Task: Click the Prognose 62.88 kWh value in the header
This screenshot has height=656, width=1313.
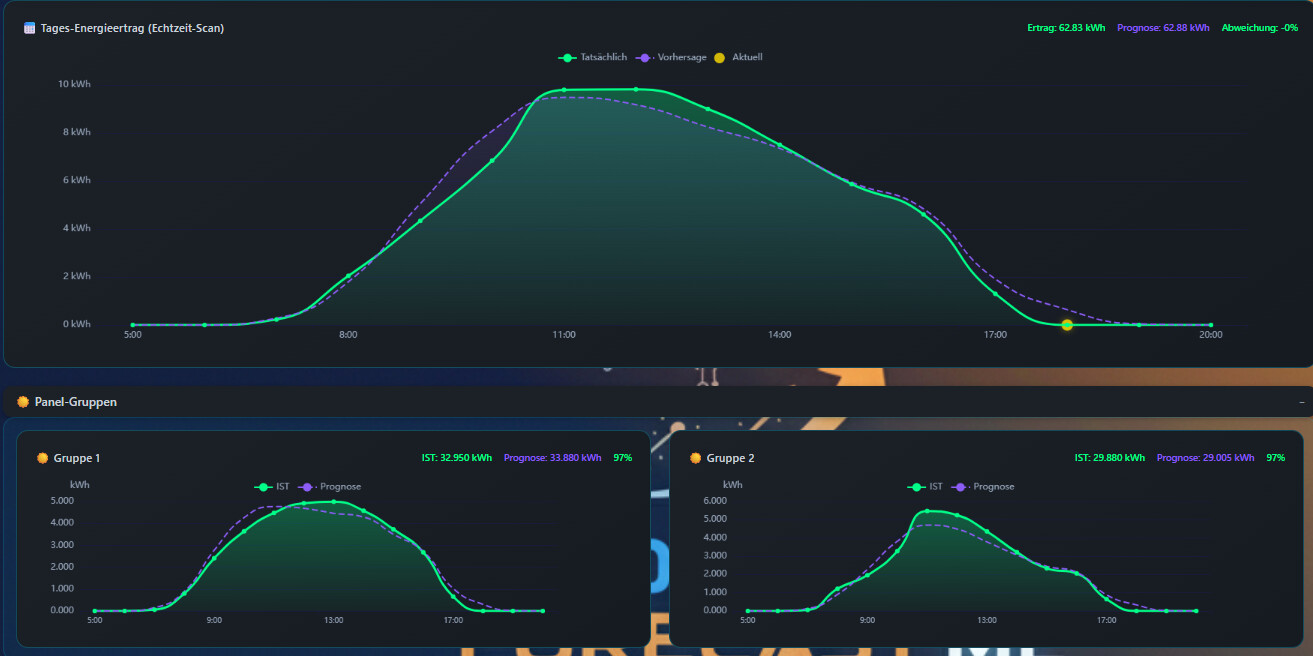Action: coord(1163,28)
